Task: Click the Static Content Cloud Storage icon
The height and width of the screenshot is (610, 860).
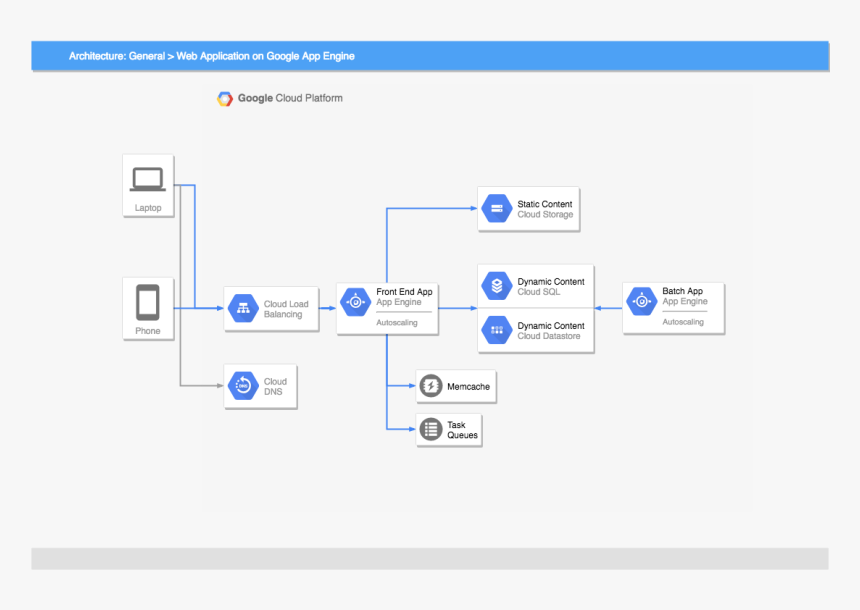Action: pos(496,208)
